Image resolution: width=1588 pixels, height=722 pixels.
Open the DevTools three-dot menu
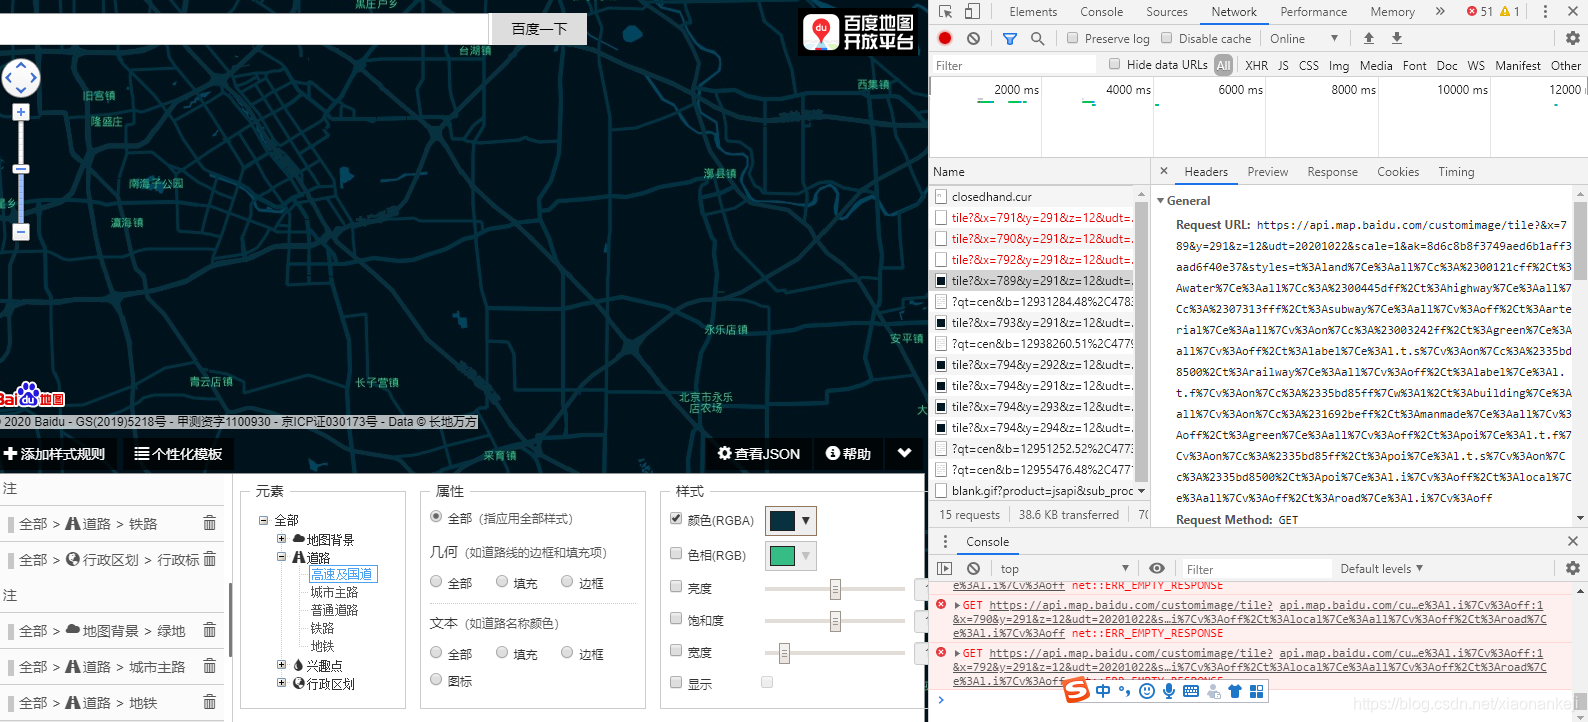pos(1545,12)
